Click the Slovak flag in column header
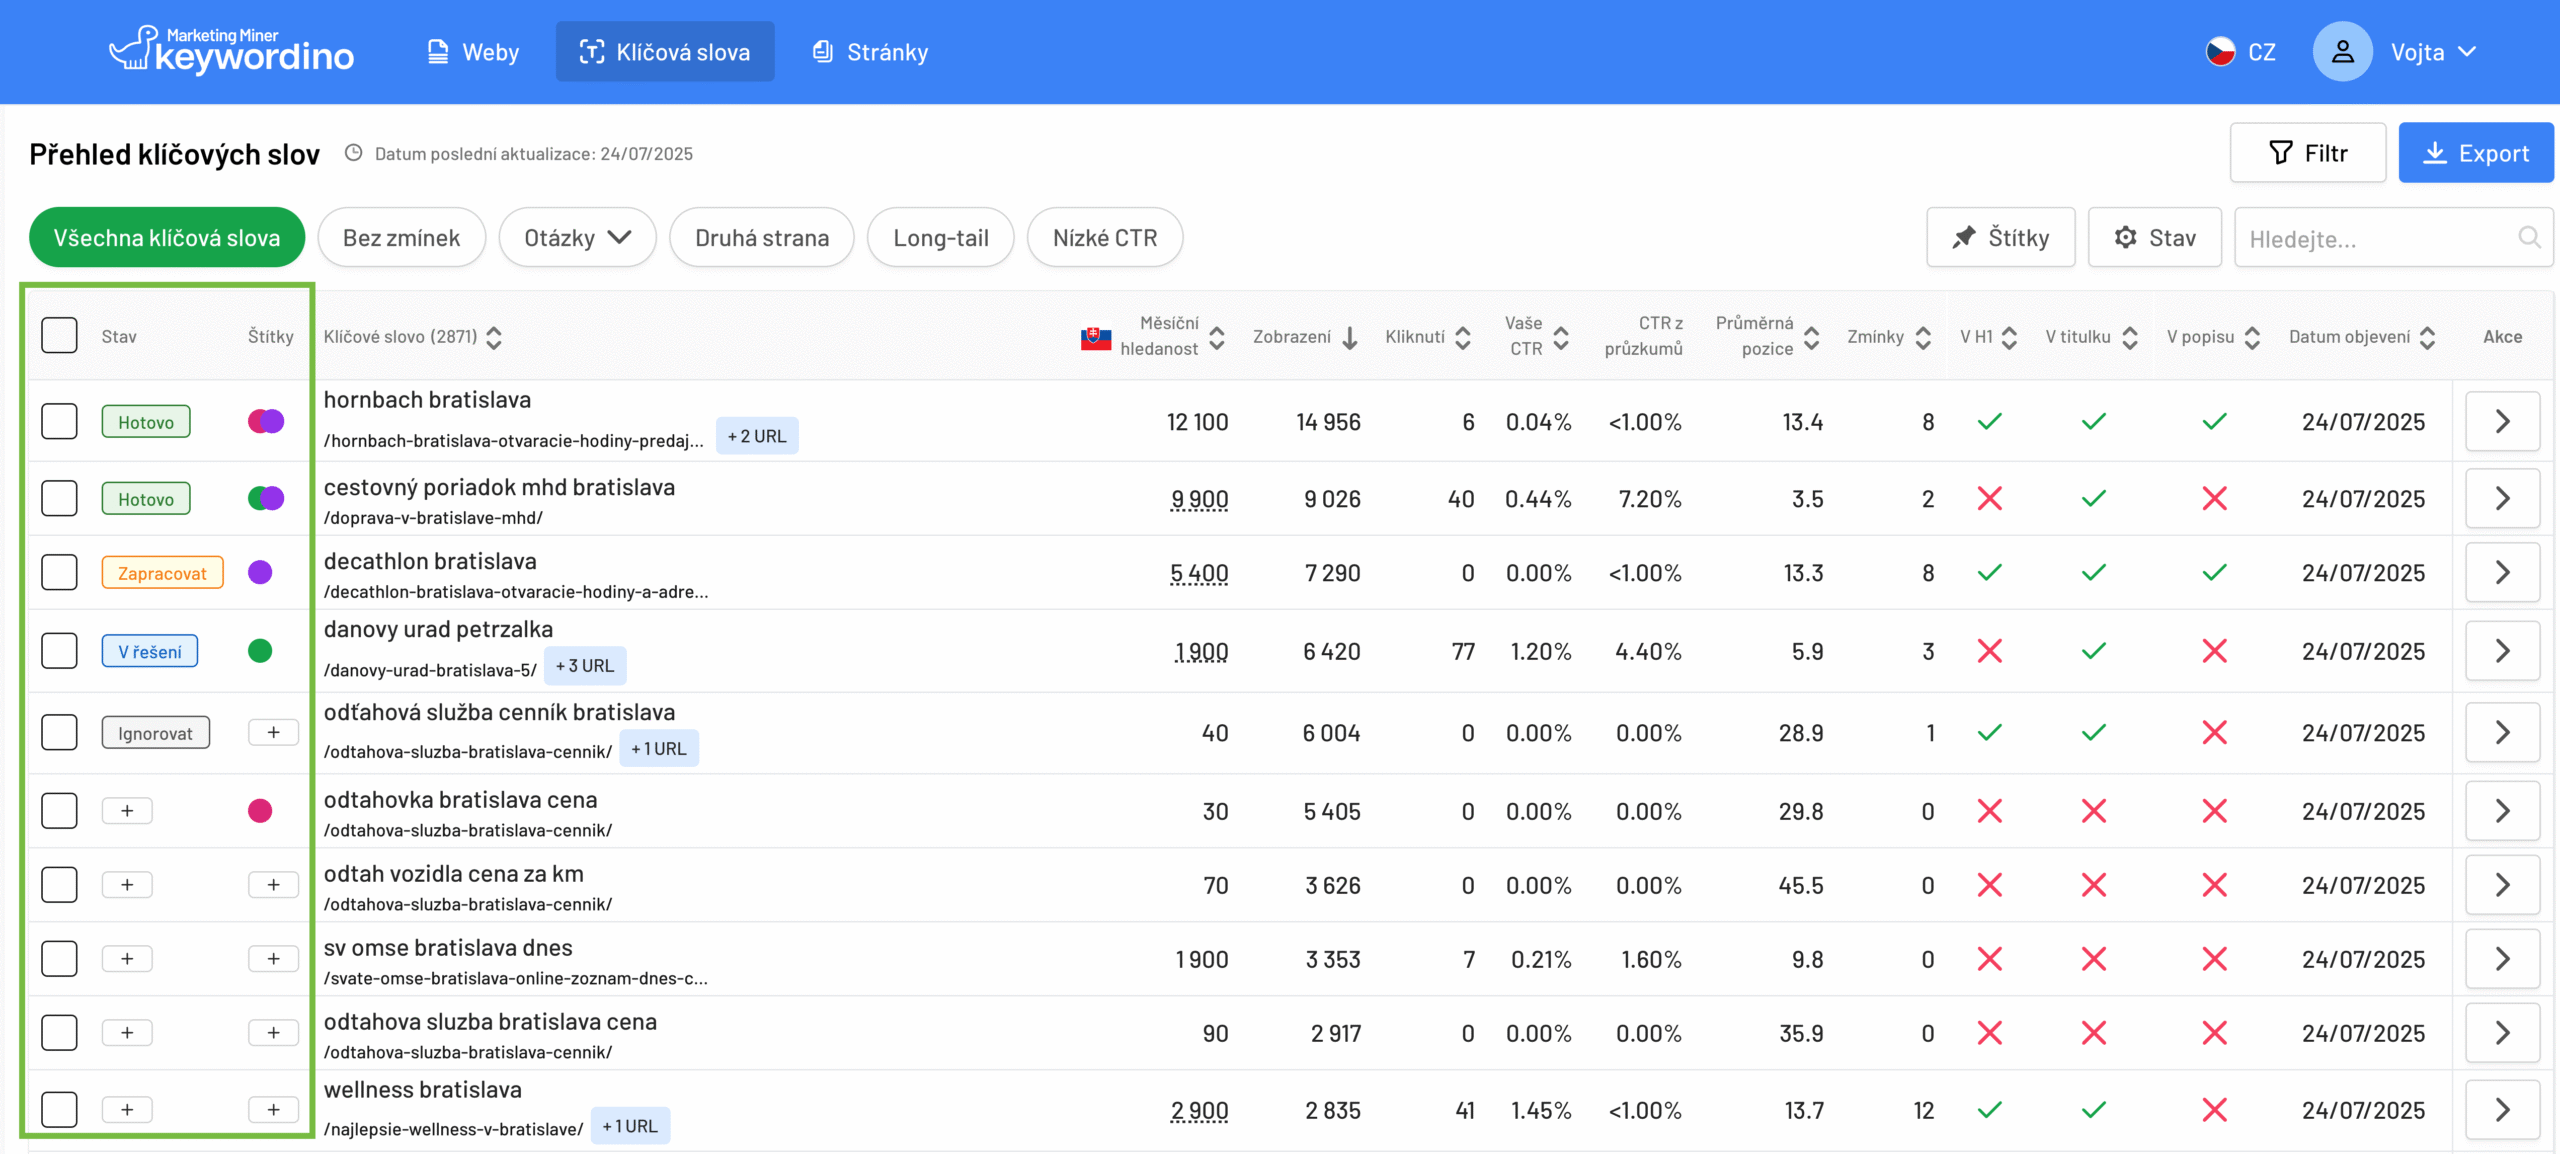 [x=1096, y=338]
